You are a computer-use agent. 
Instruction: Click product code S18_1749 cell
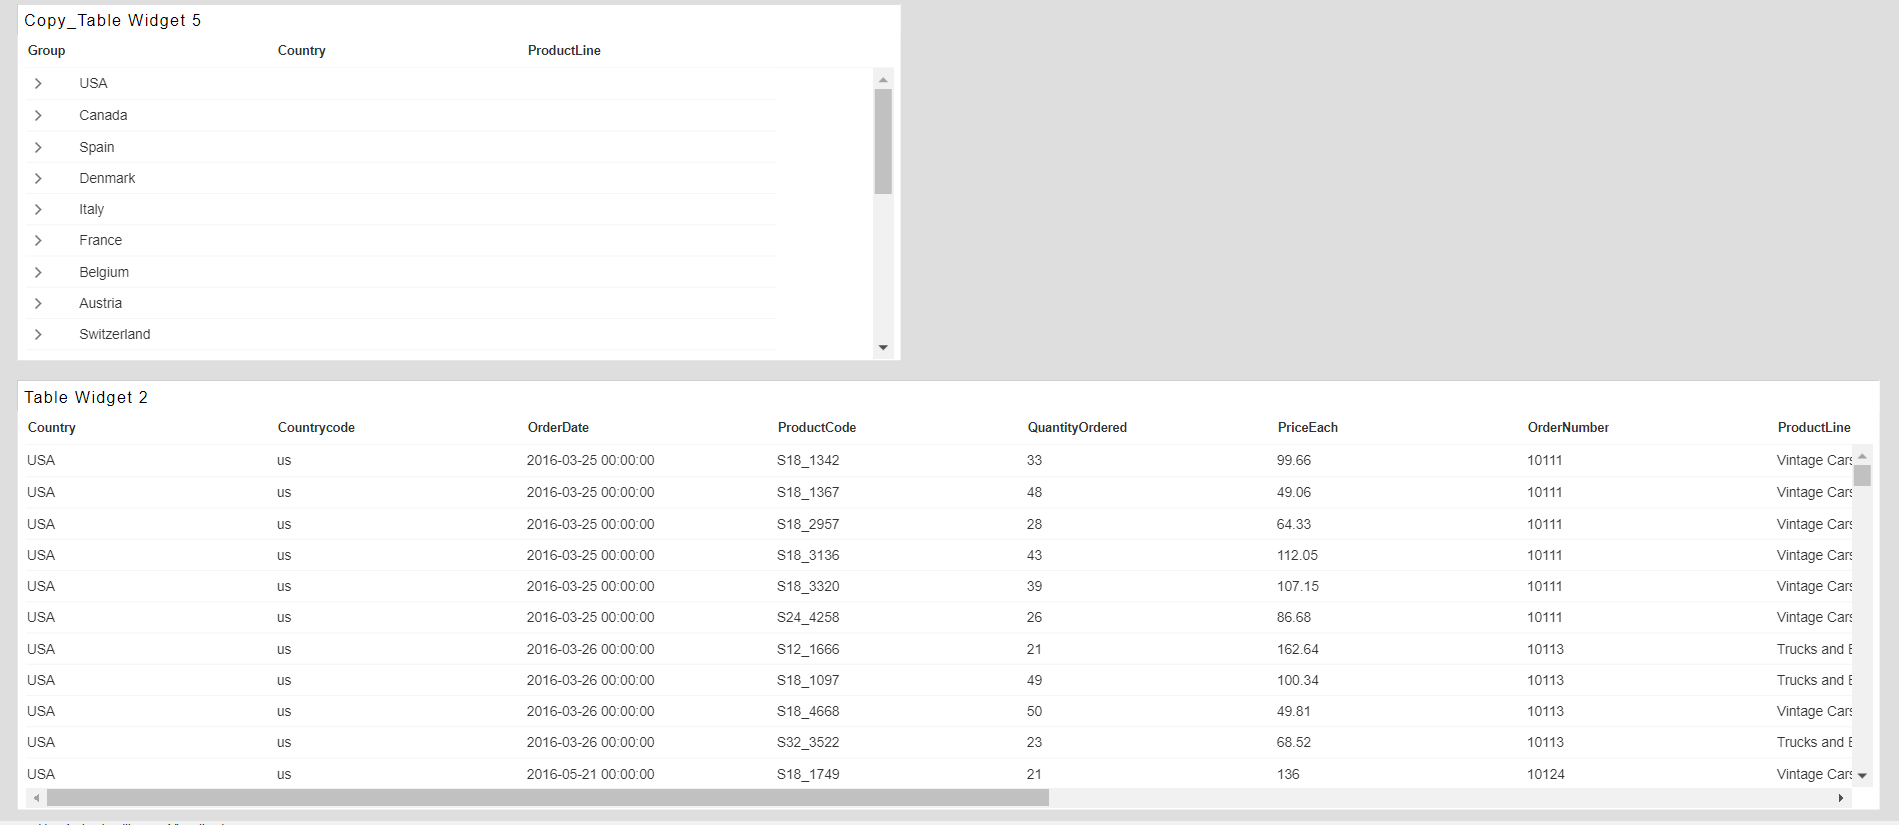(x=808, y=775)
